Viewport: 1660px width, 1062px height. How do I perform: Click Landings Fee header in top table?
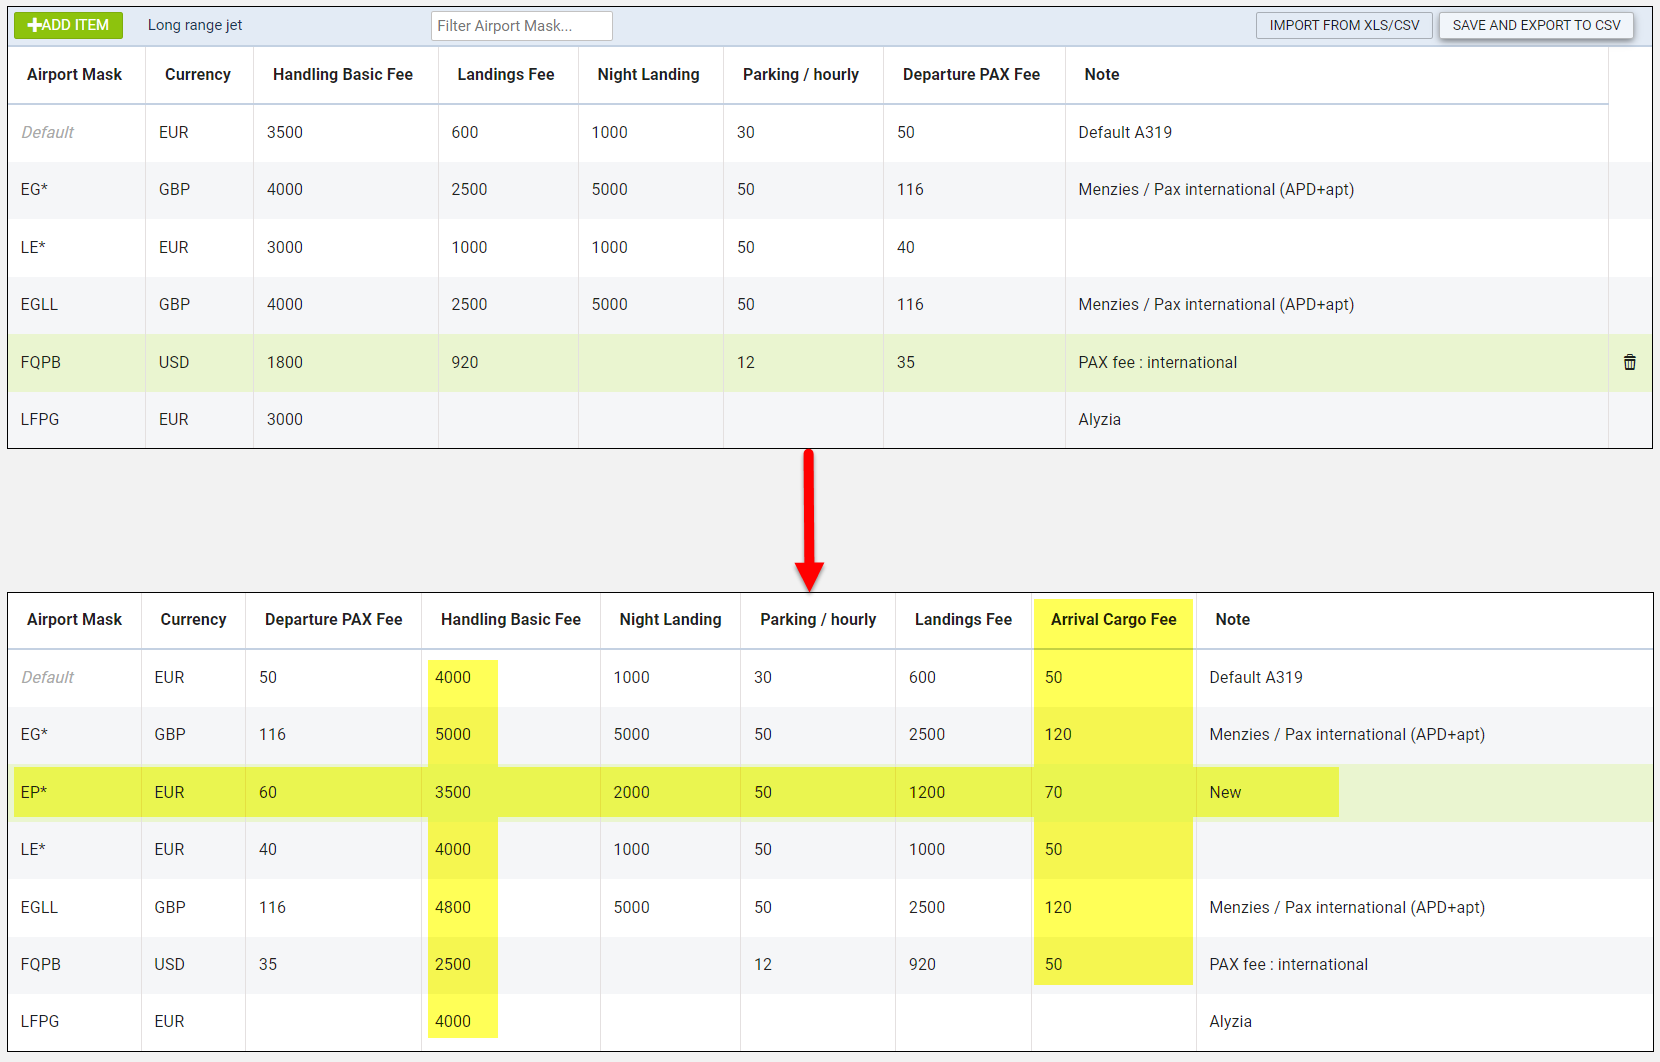[506, 74]
